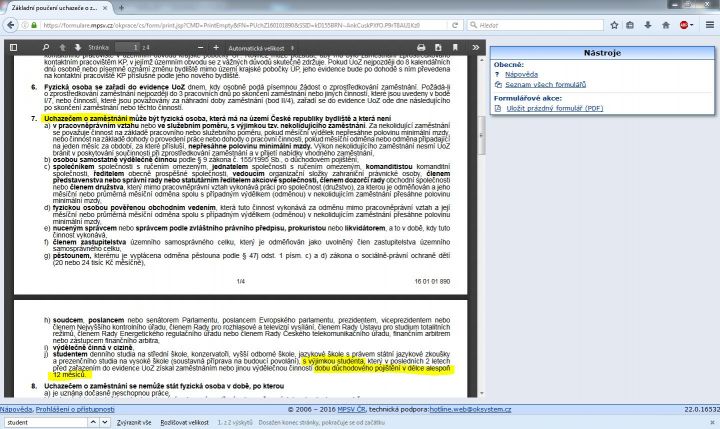Image resolution: width=720 pixels, height=429 pixels.
Task: Open Prohlášení o přístupnosti link
Action: (x=75, y=409)
